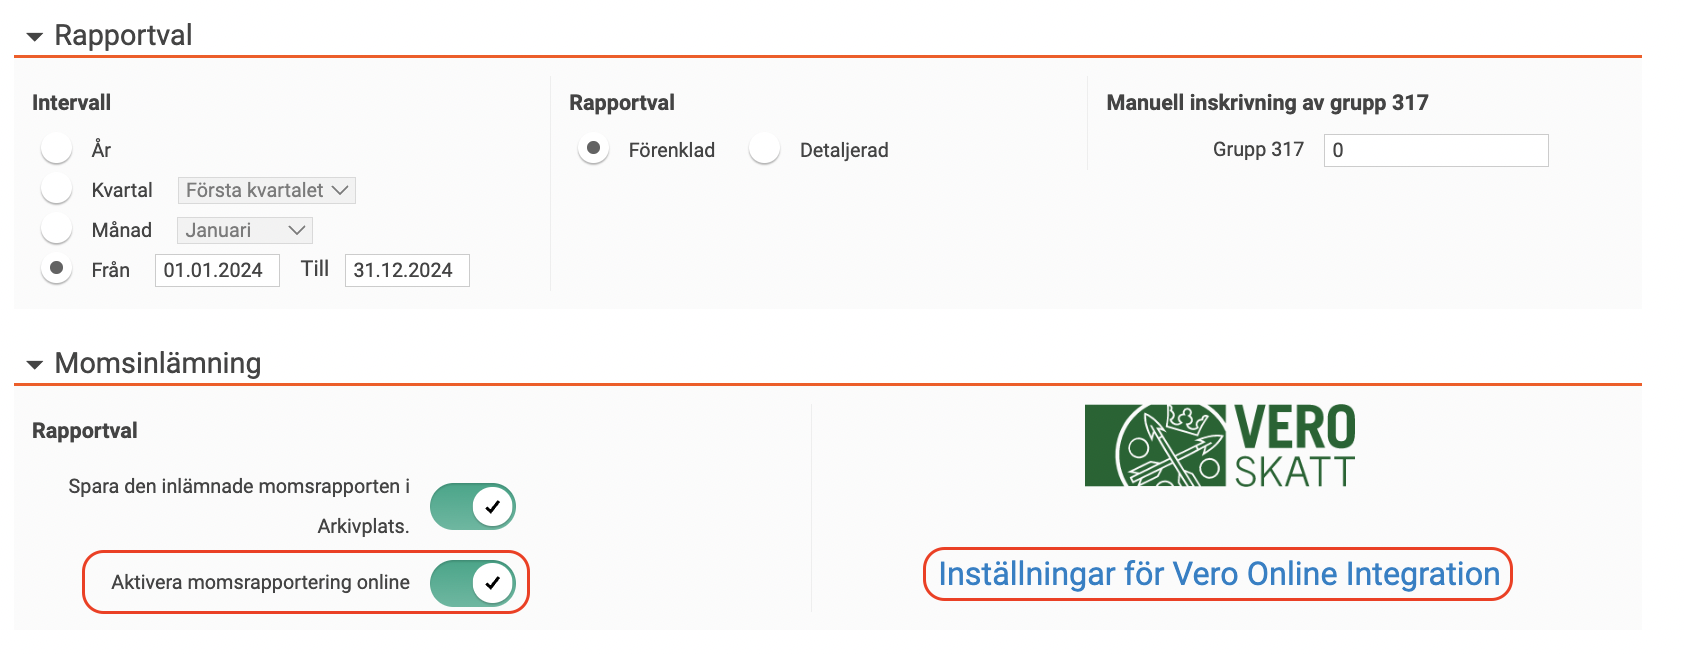1684x654 pixels.
Task: Toggle saving the VAT report to Arkivplats
Action: [472, 507]
